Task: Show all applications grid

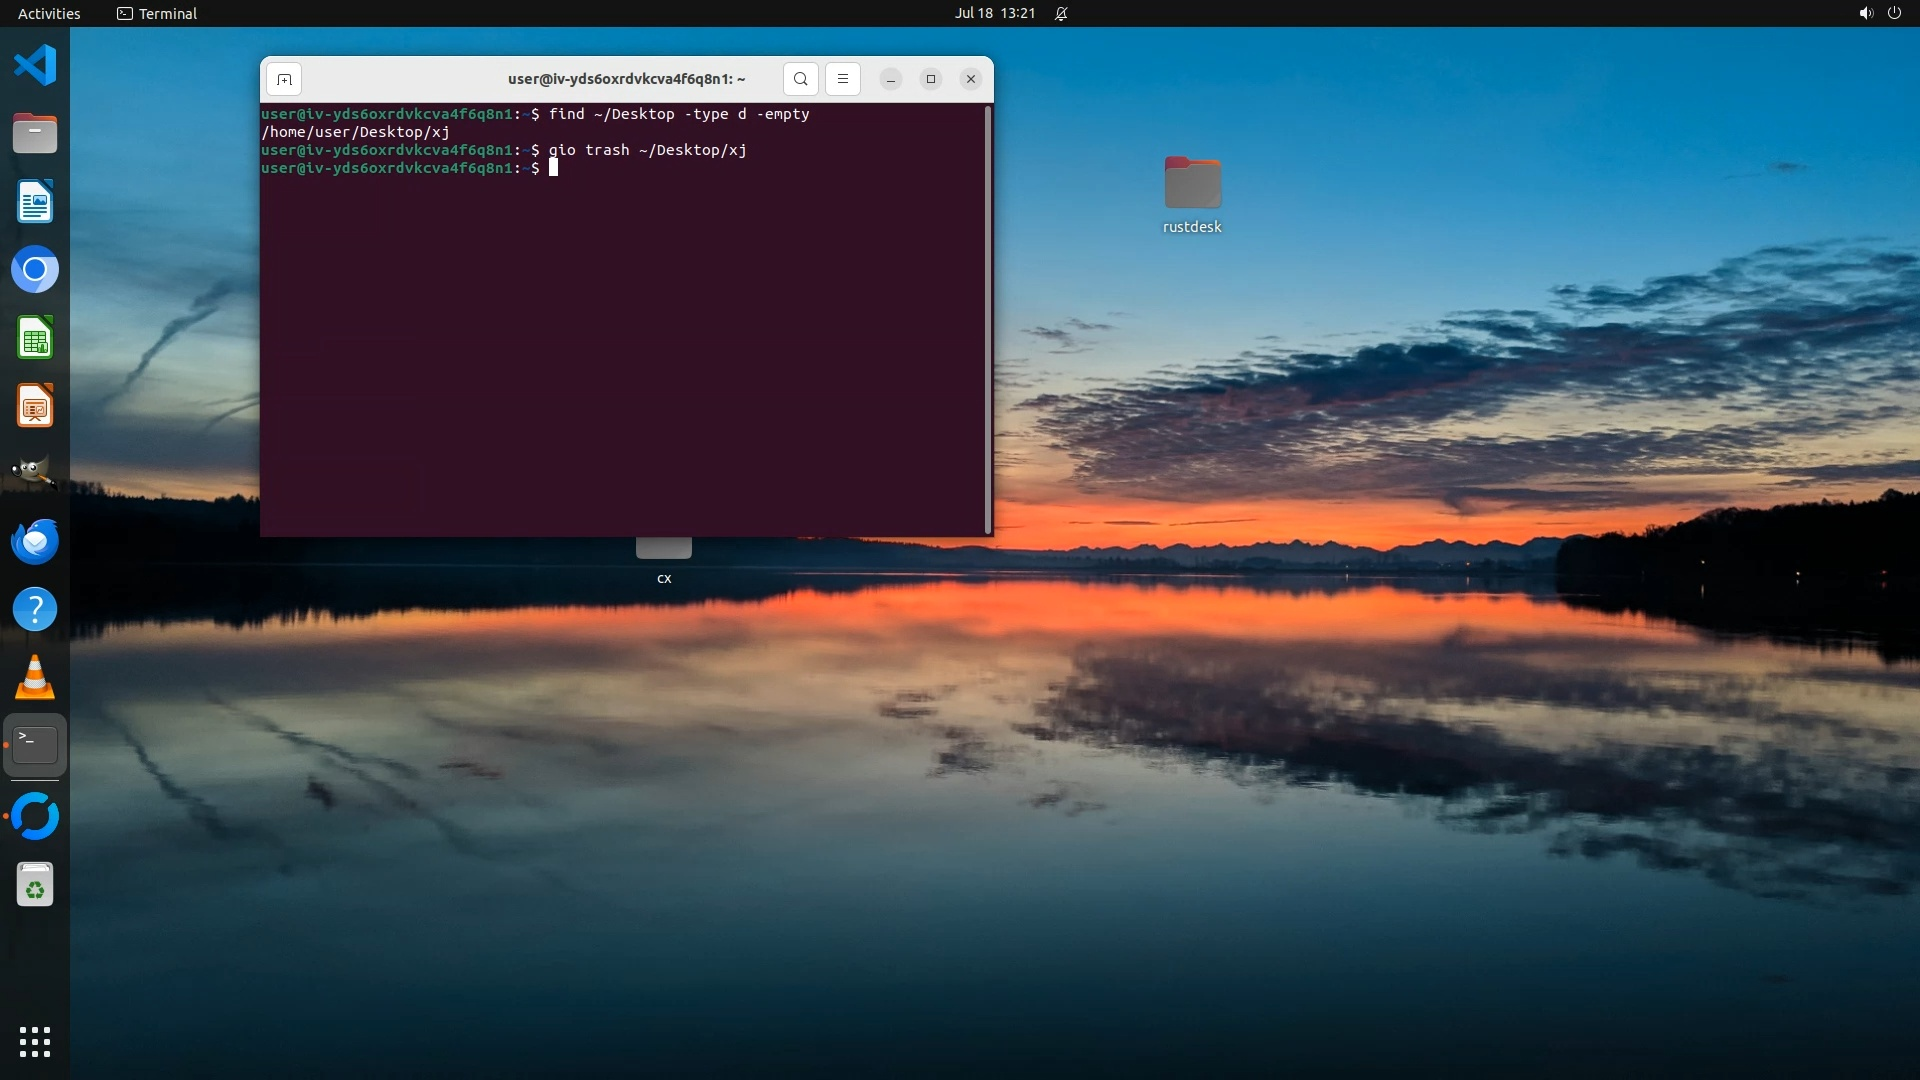Action: coord(35,1042)
